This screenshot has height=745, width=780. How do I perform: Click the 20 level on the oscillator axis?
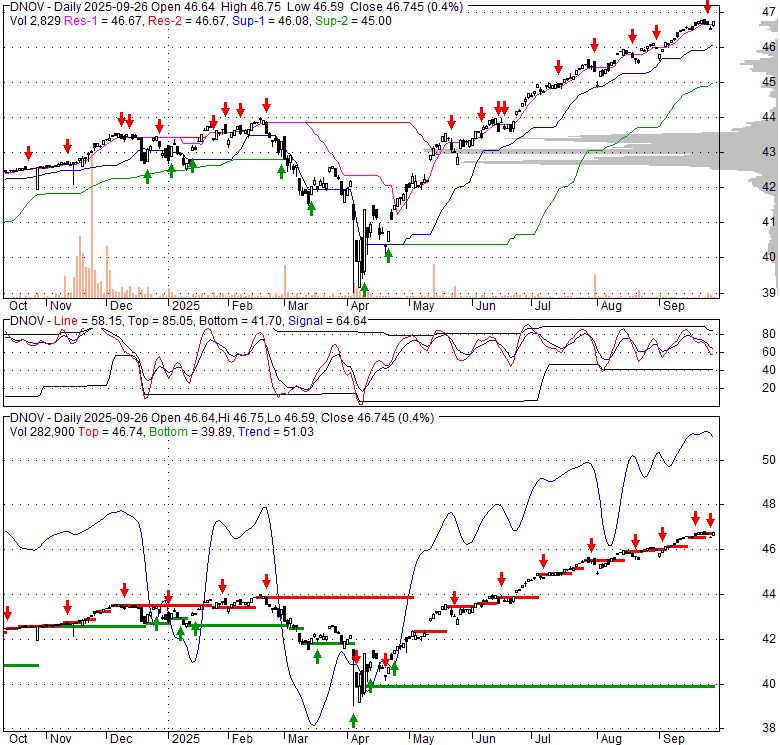769,387
